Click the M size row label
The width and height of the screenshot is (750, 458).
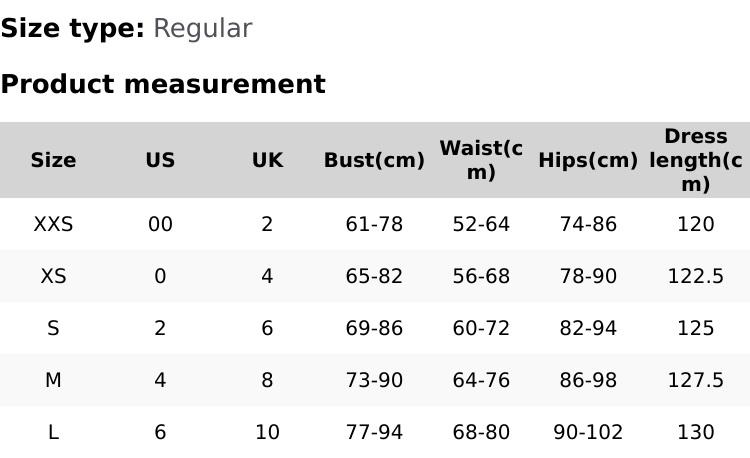coord(53,380)
